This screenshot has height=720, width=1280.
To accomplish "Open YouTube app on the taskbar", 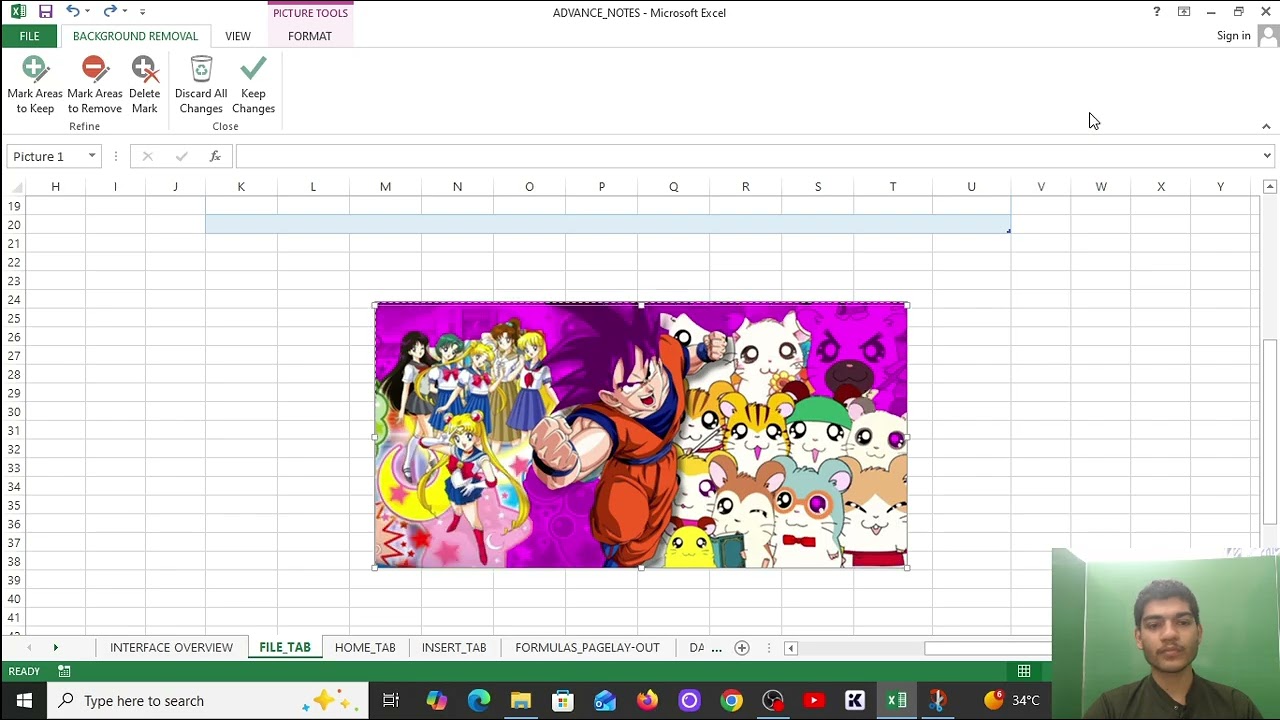I will pyautogui.click(x=814, y=700).
